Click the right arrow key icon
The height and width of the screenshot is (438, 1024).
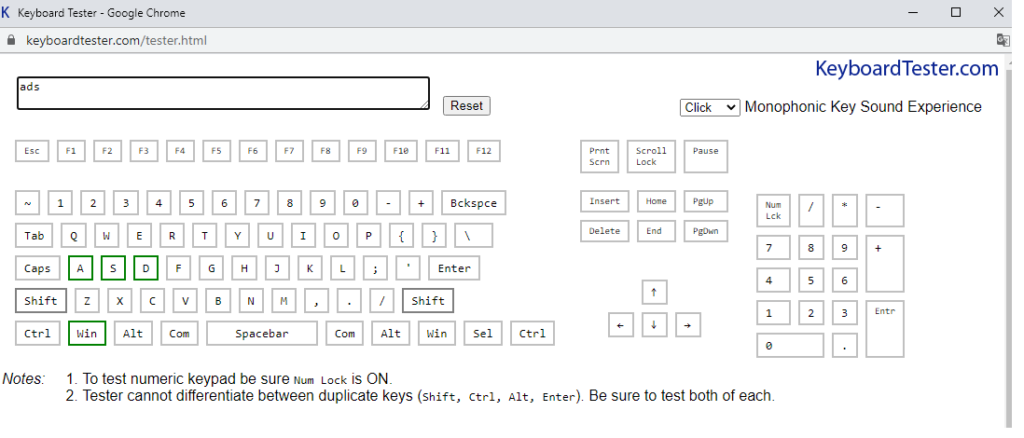[x=686, y=325]
